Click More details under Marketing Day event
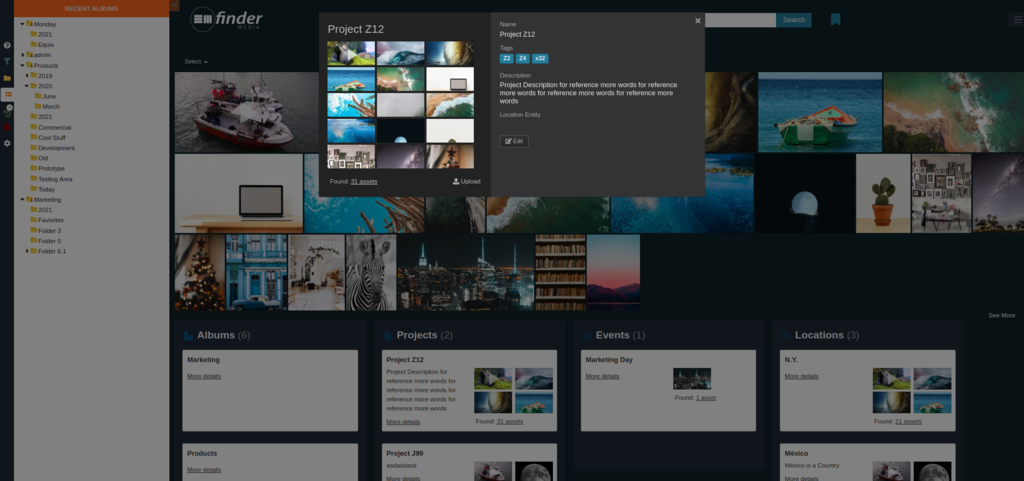Image resolution: width=1024 pixels, height=481 pixels. [602, 376]
